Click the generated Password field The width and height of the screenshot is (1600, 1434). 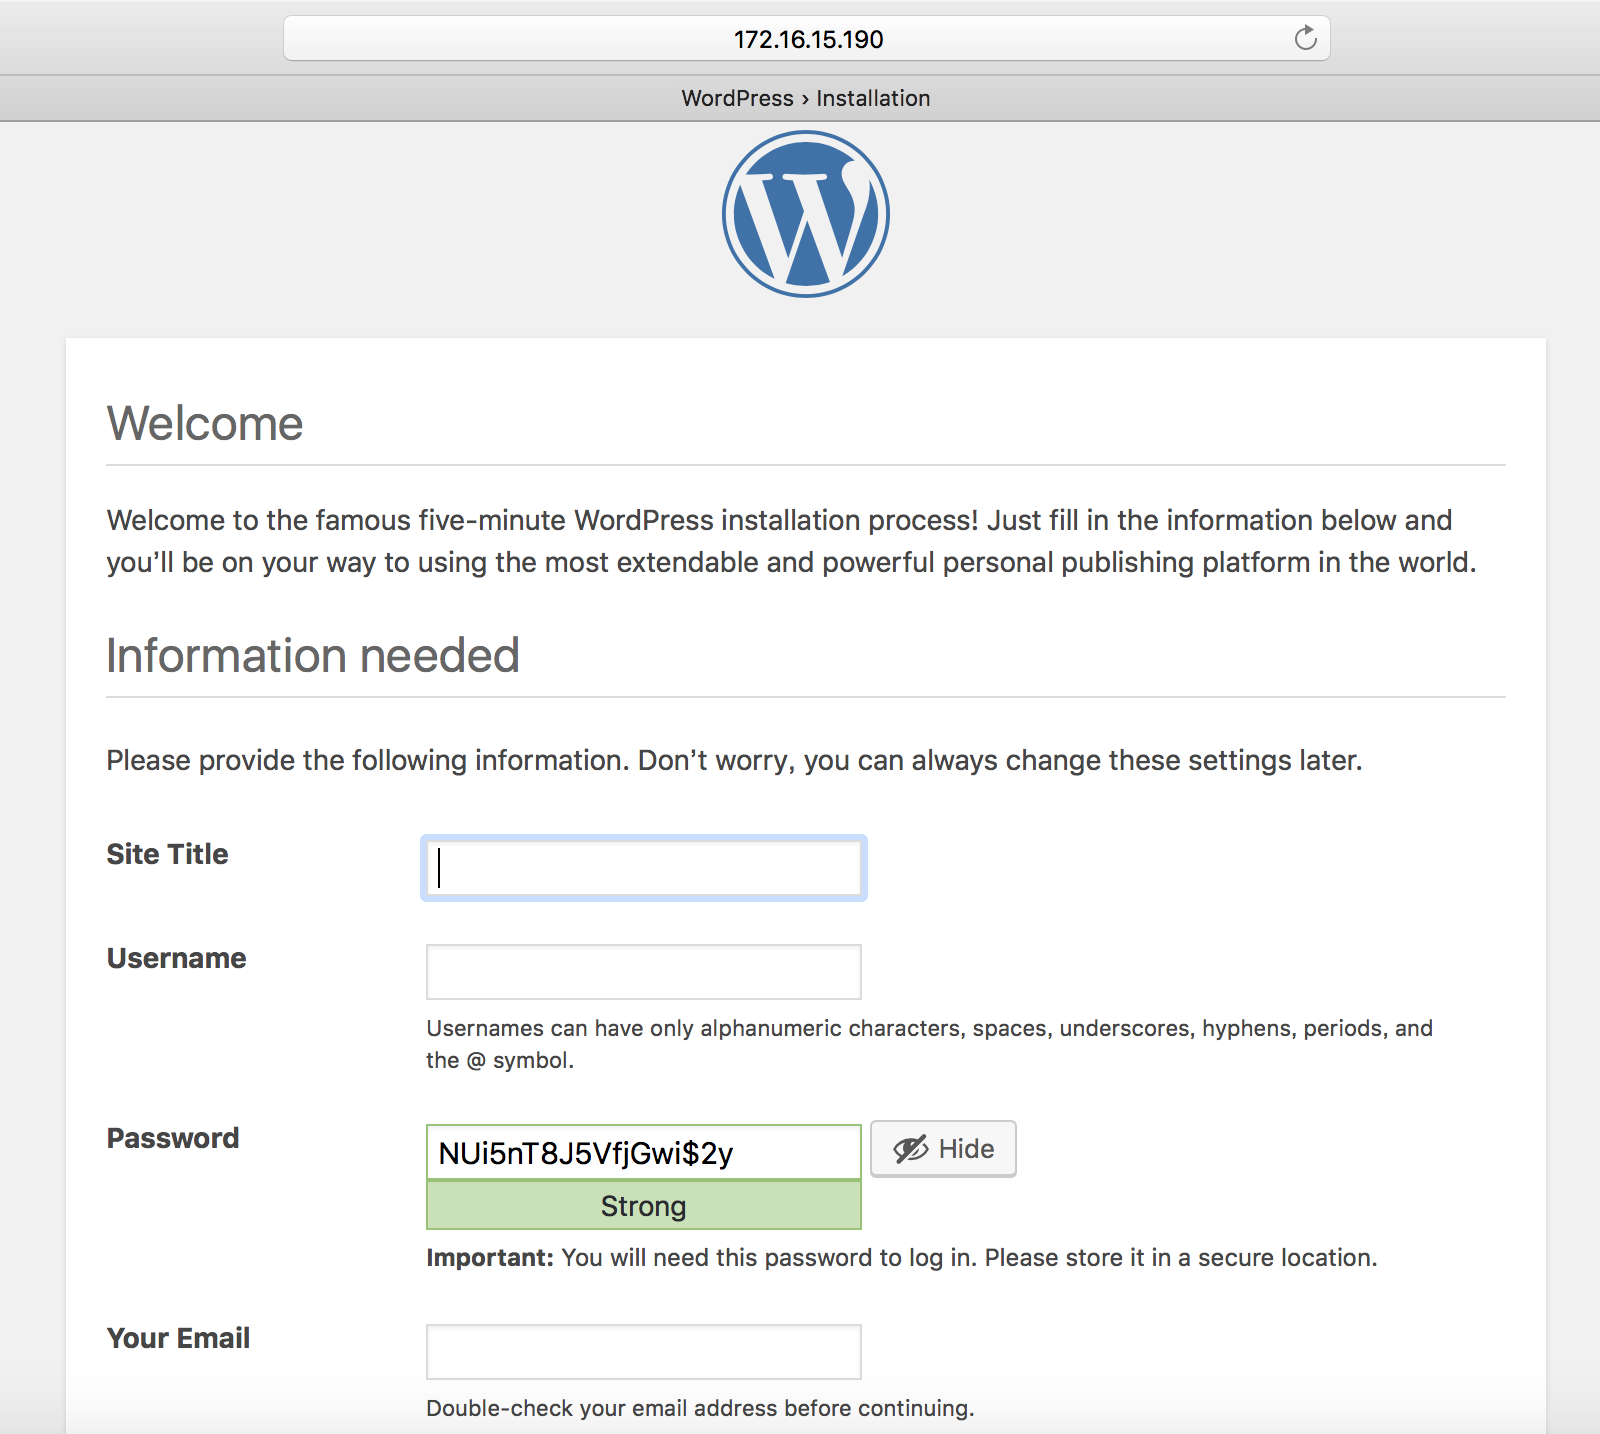click(x=644, y=1153)
